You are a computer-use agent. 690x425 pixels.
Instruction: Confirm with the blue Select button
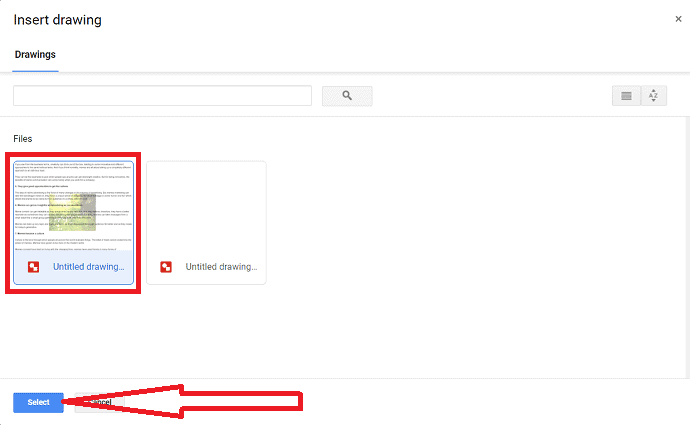pos(38,403)
